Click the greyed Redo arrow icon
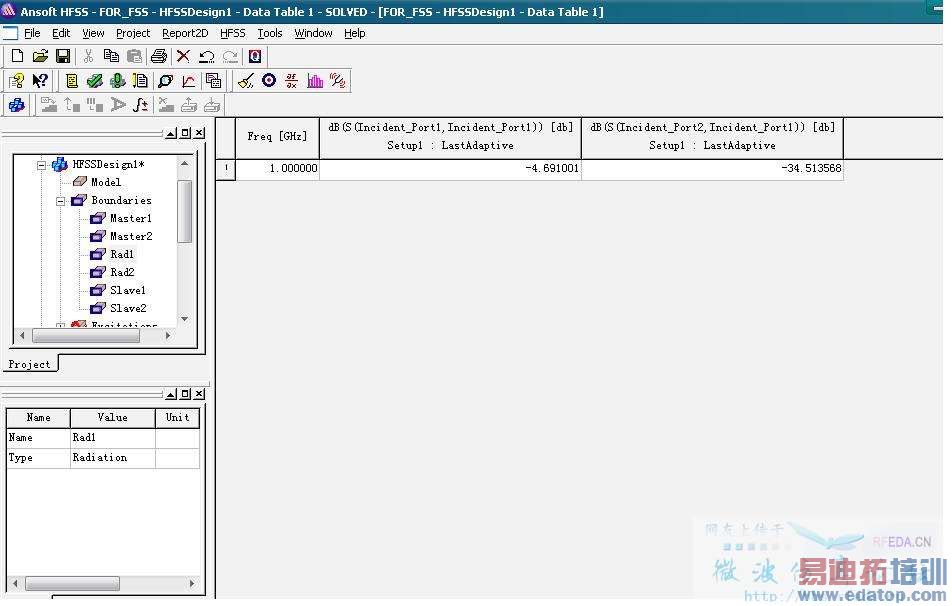The width and height of the screenshot is (952, 606). 230,56
